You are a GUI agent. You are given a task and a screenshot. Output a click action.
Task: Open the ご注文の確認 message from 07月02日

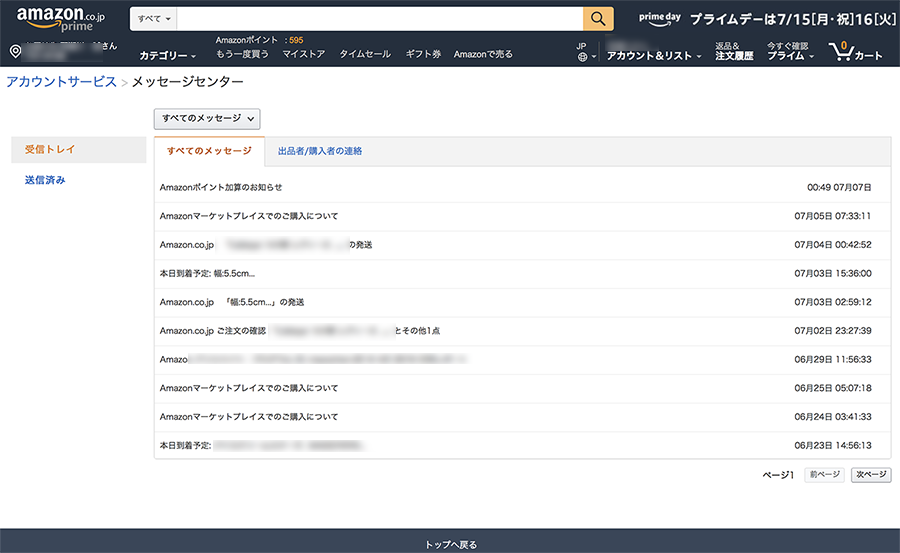click(522, 331)
